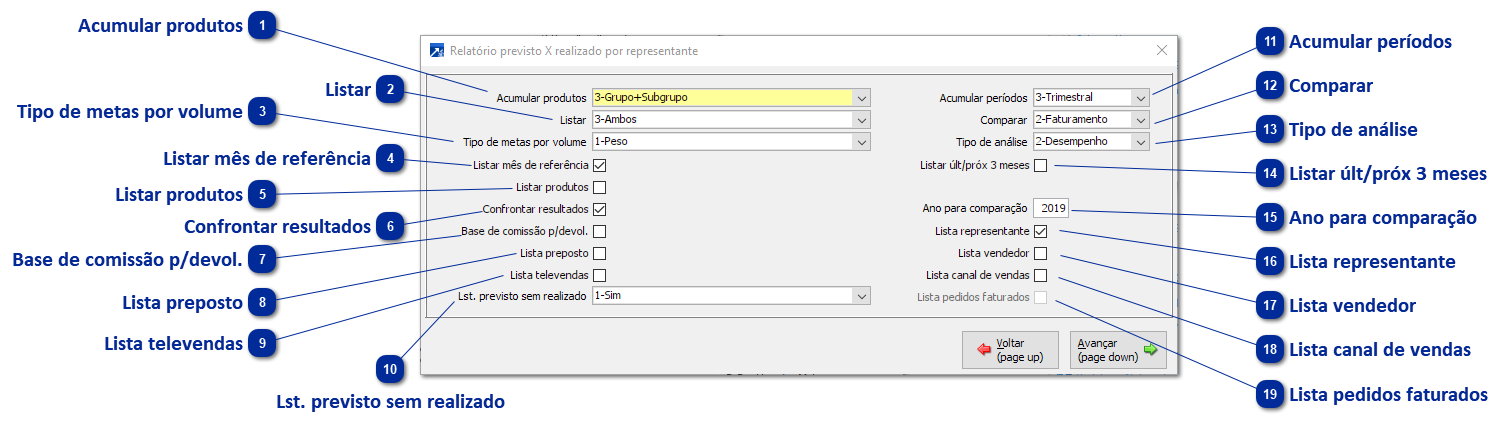
Task: Enable the Listar produtos checkbox
Action: point(599,187)
